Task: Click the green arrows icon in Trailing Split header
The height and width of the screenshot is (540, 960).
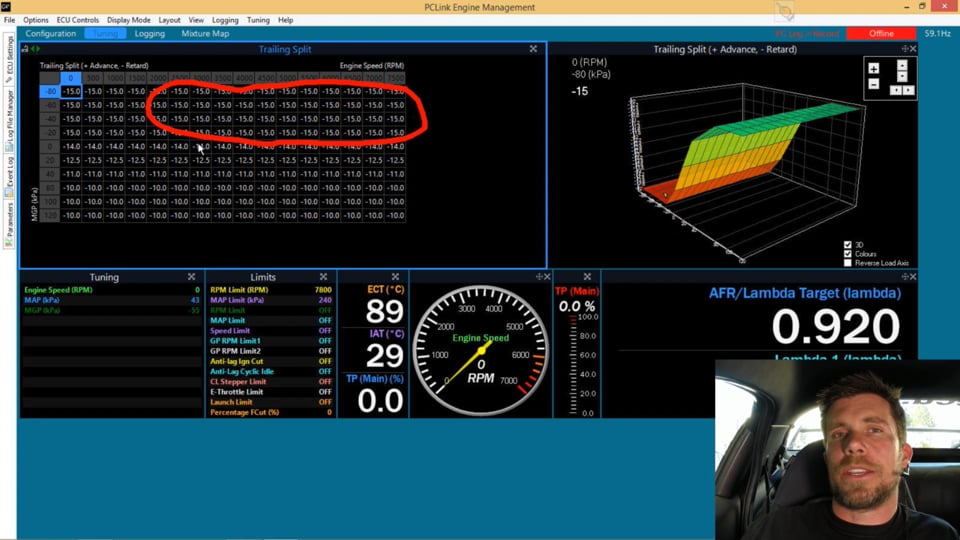Action: (x=35, y=49)
